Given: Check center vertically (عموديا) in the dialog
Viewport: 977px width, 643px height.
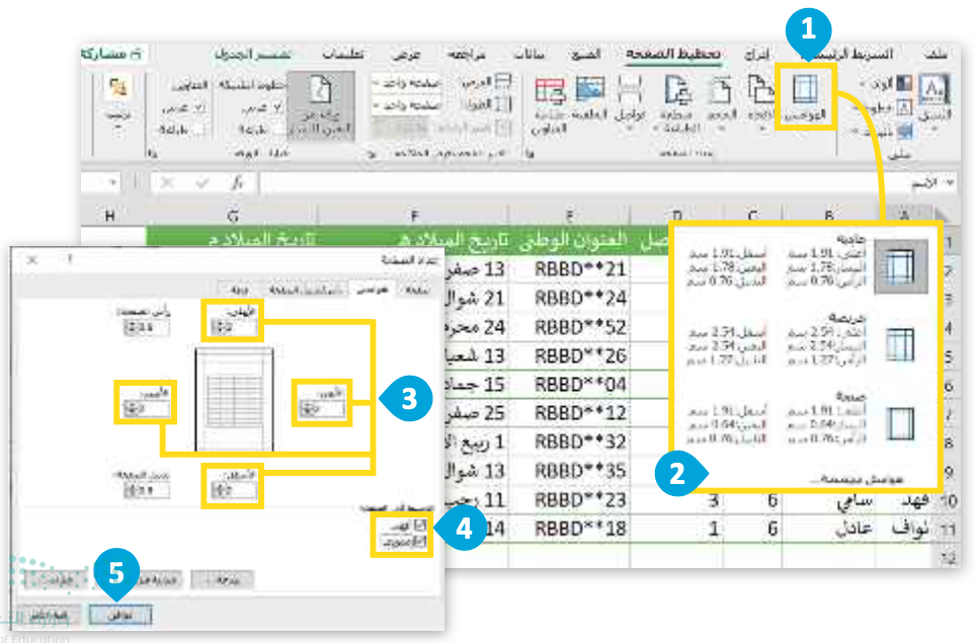Looking at the screenshot, I should point(420,541).
